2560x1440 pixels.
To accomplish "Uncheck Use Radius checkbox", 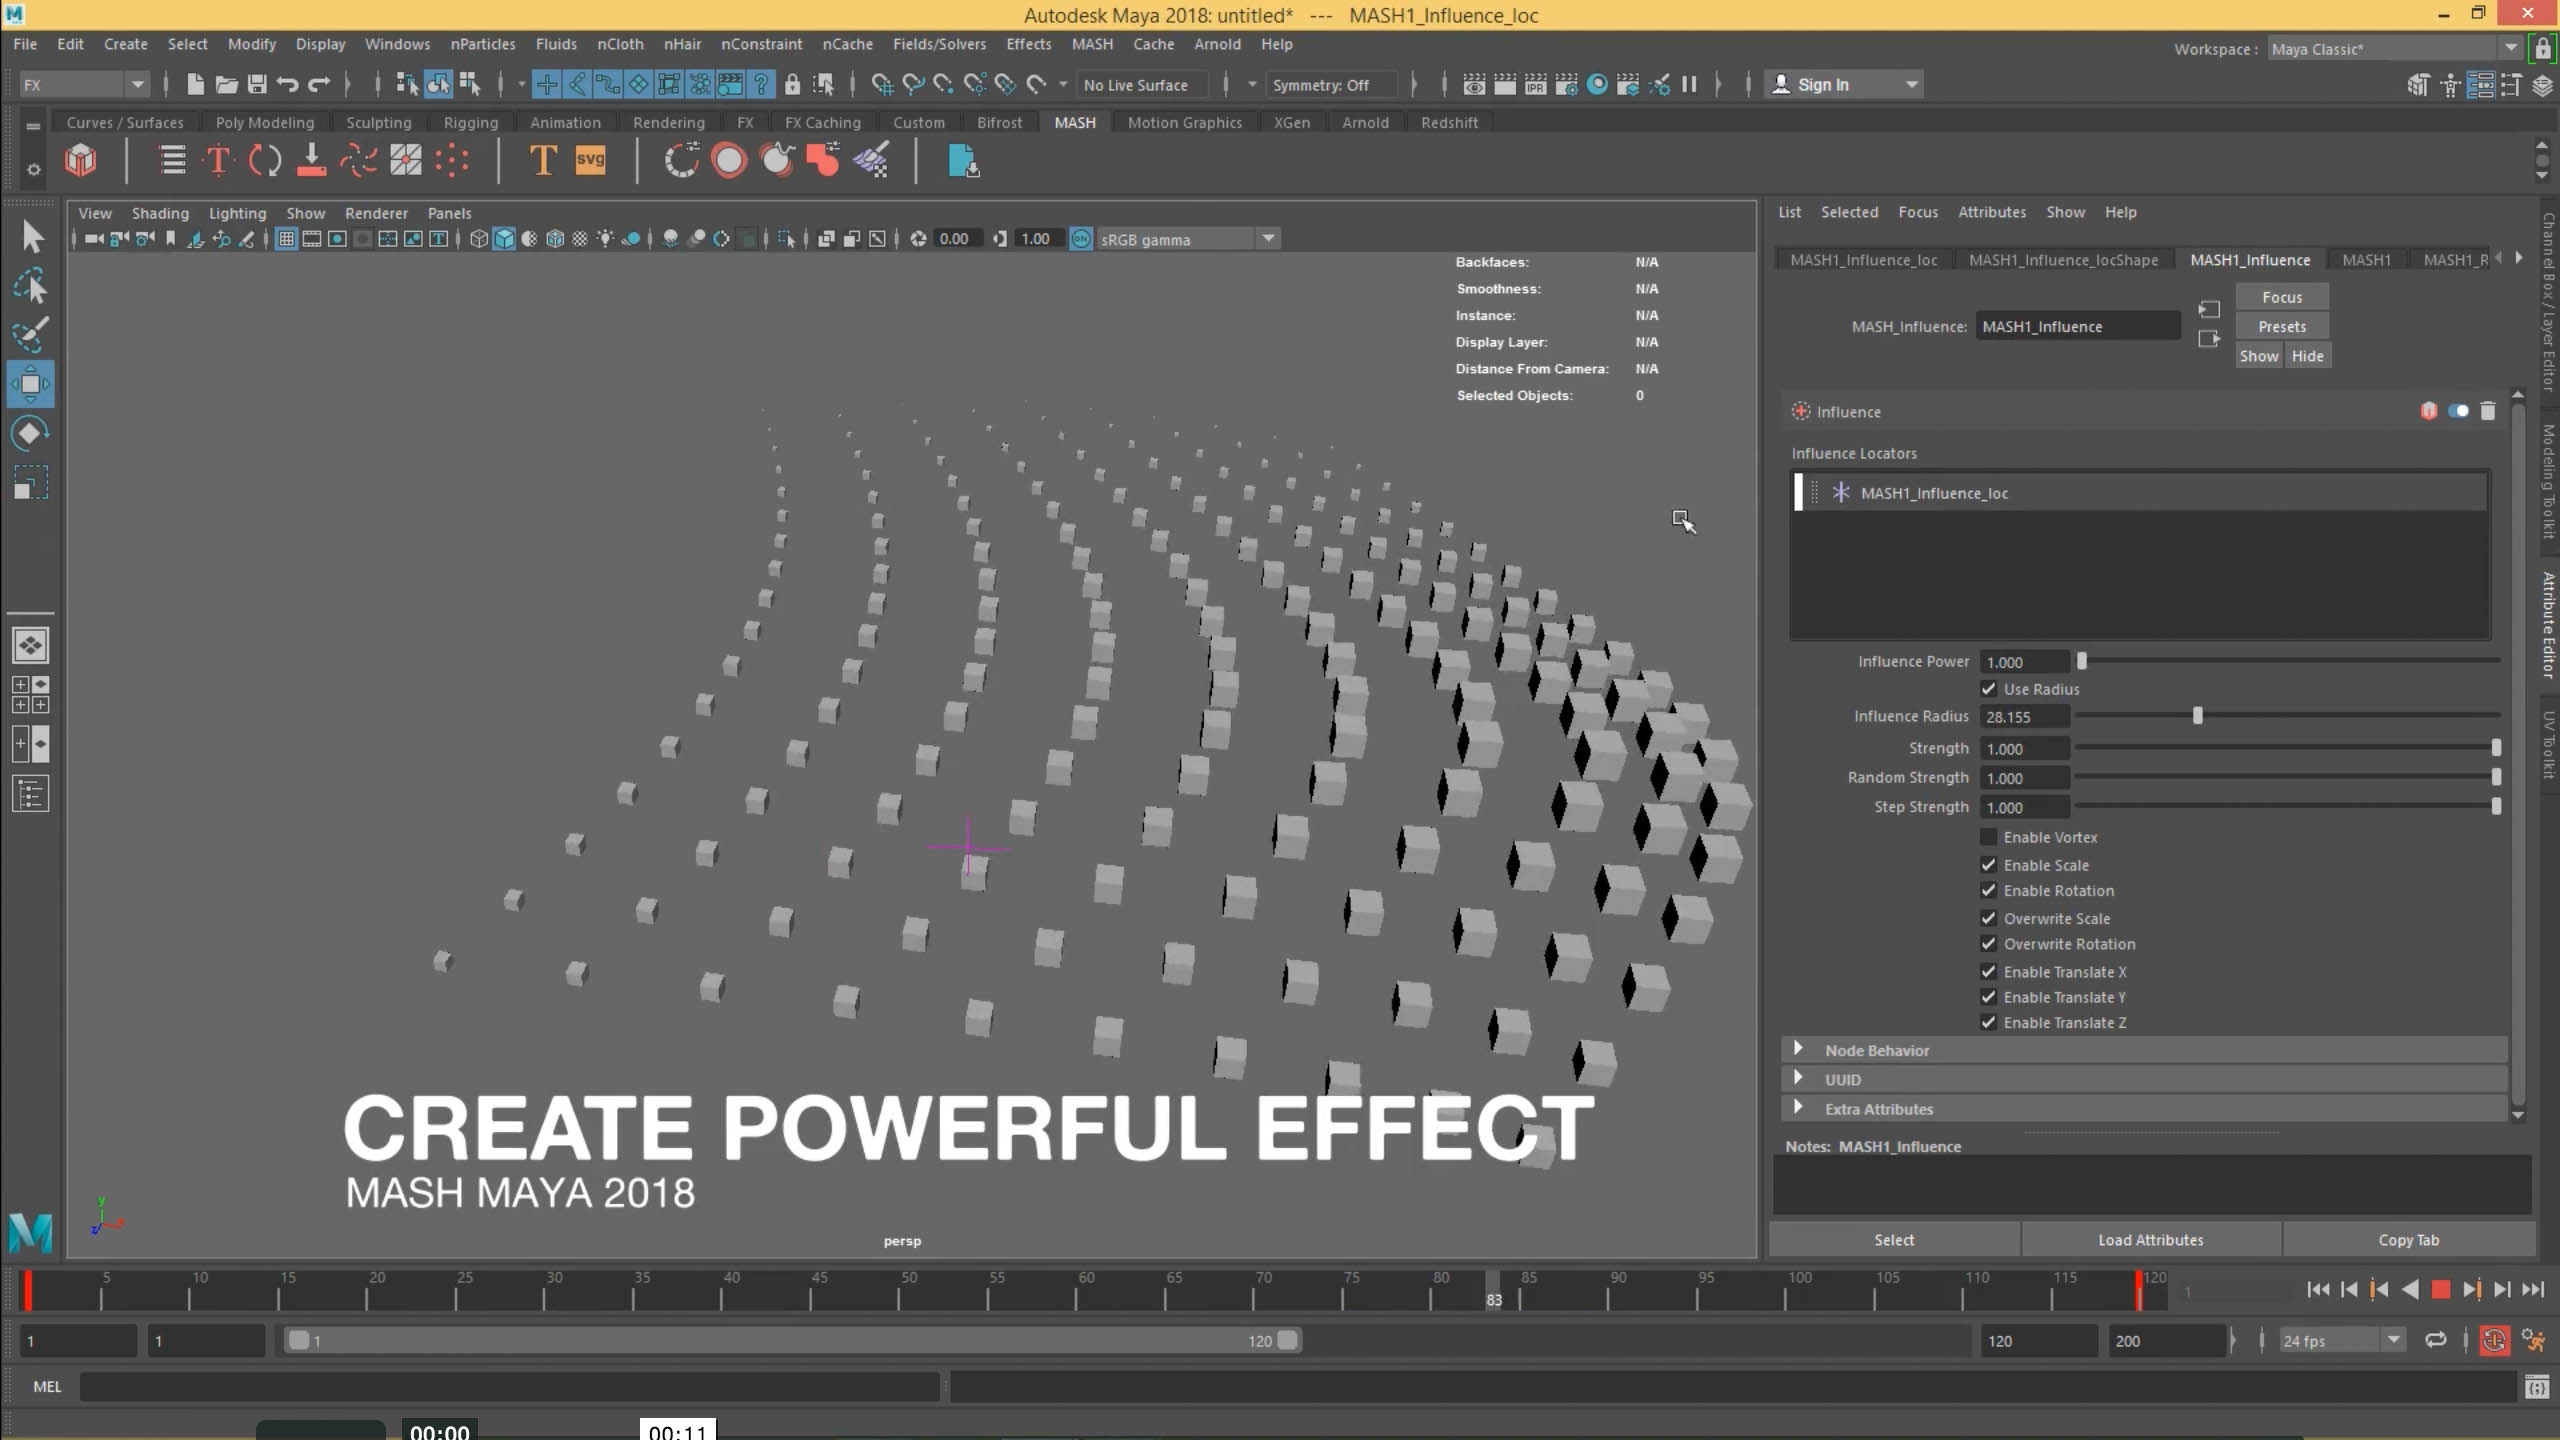I will click(x=1988, y=689).
